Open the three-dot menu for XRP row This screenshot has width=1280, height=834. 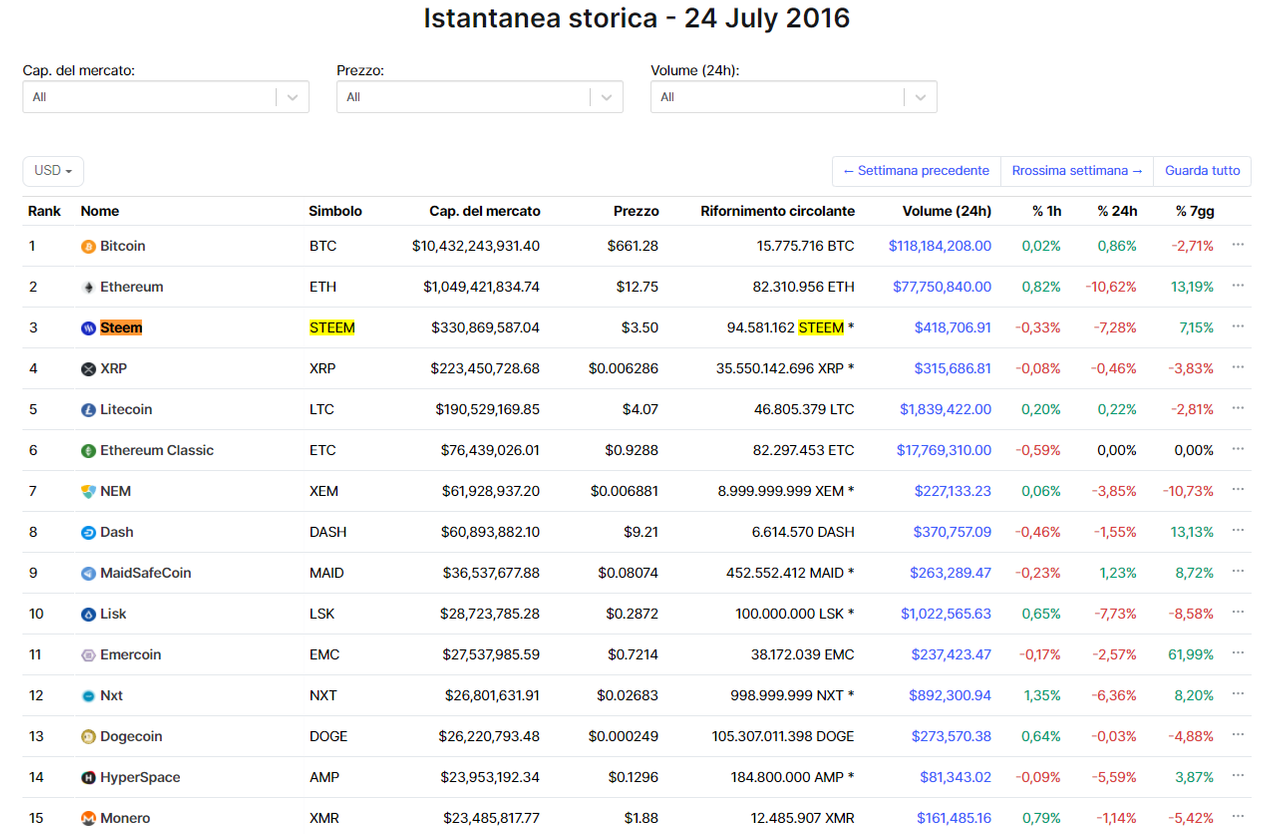click(1238, 367)
